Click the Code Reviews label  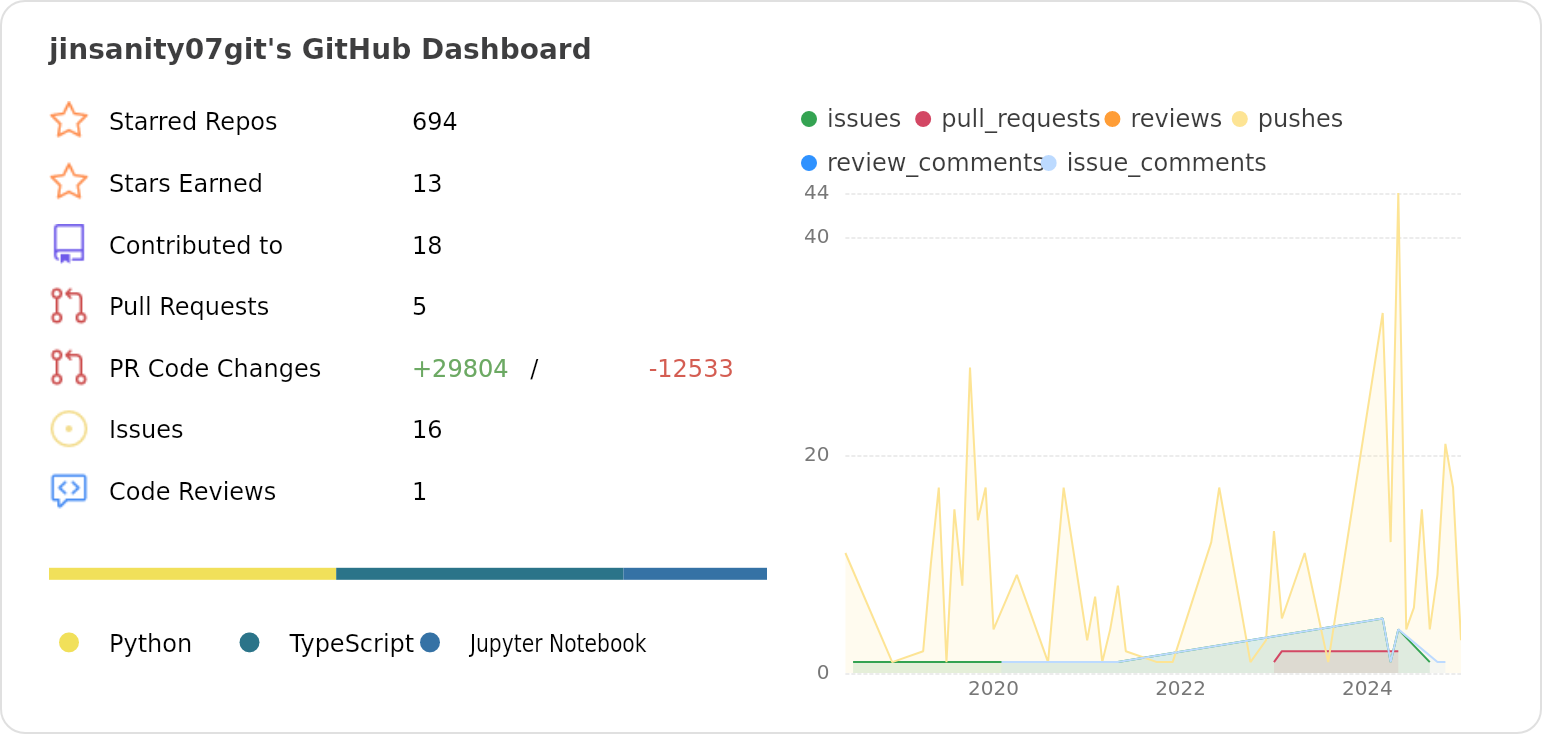(x=193, y=492)
